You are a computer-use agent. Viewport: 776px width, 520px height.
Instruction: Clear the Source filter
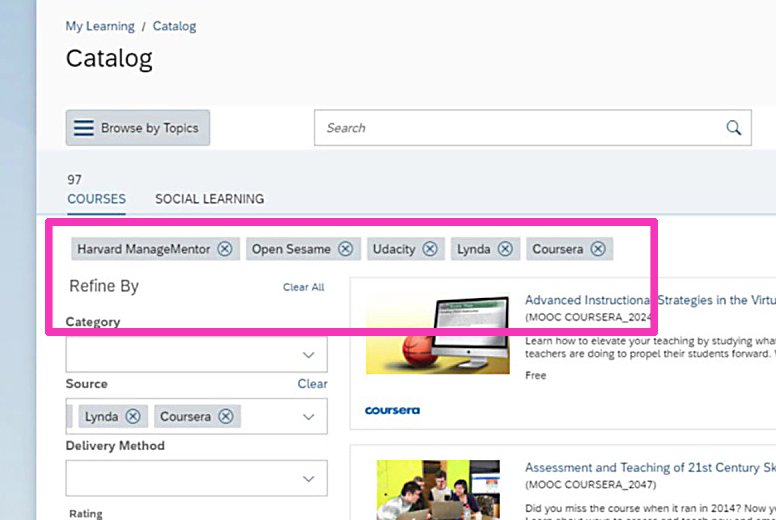(x=312, y=384)
